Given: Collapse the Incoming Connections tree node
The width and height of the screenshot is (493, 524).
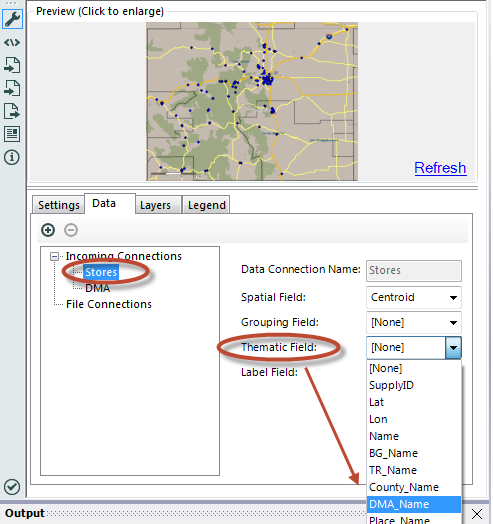Looking at the screenshot, I should coord(54,256).
